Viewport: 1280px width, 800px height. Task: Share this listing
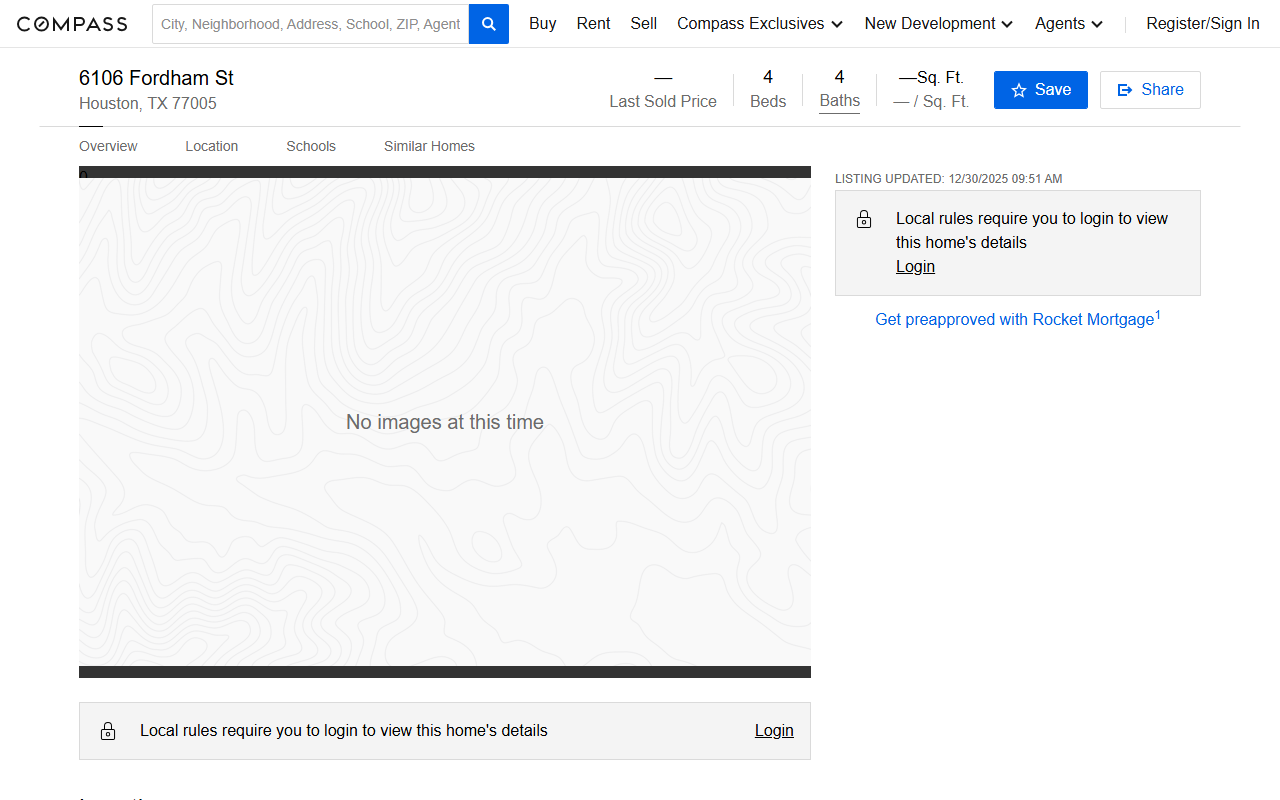click(x=1150, y=90)
